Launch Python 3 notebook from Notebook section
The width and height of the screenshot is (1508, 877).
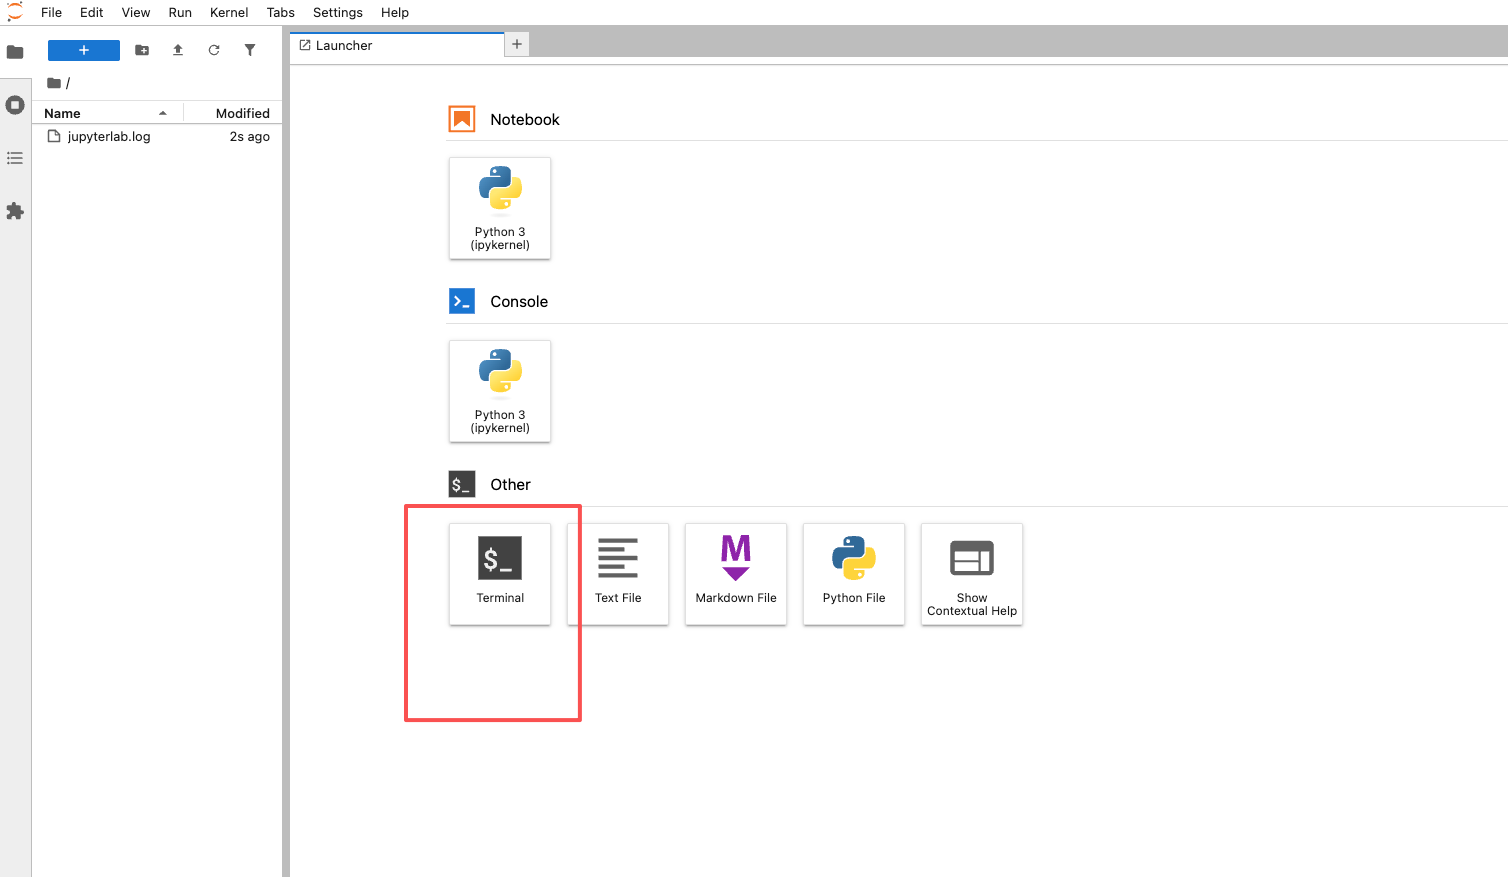pyautogui.click(x=500, y=208)
